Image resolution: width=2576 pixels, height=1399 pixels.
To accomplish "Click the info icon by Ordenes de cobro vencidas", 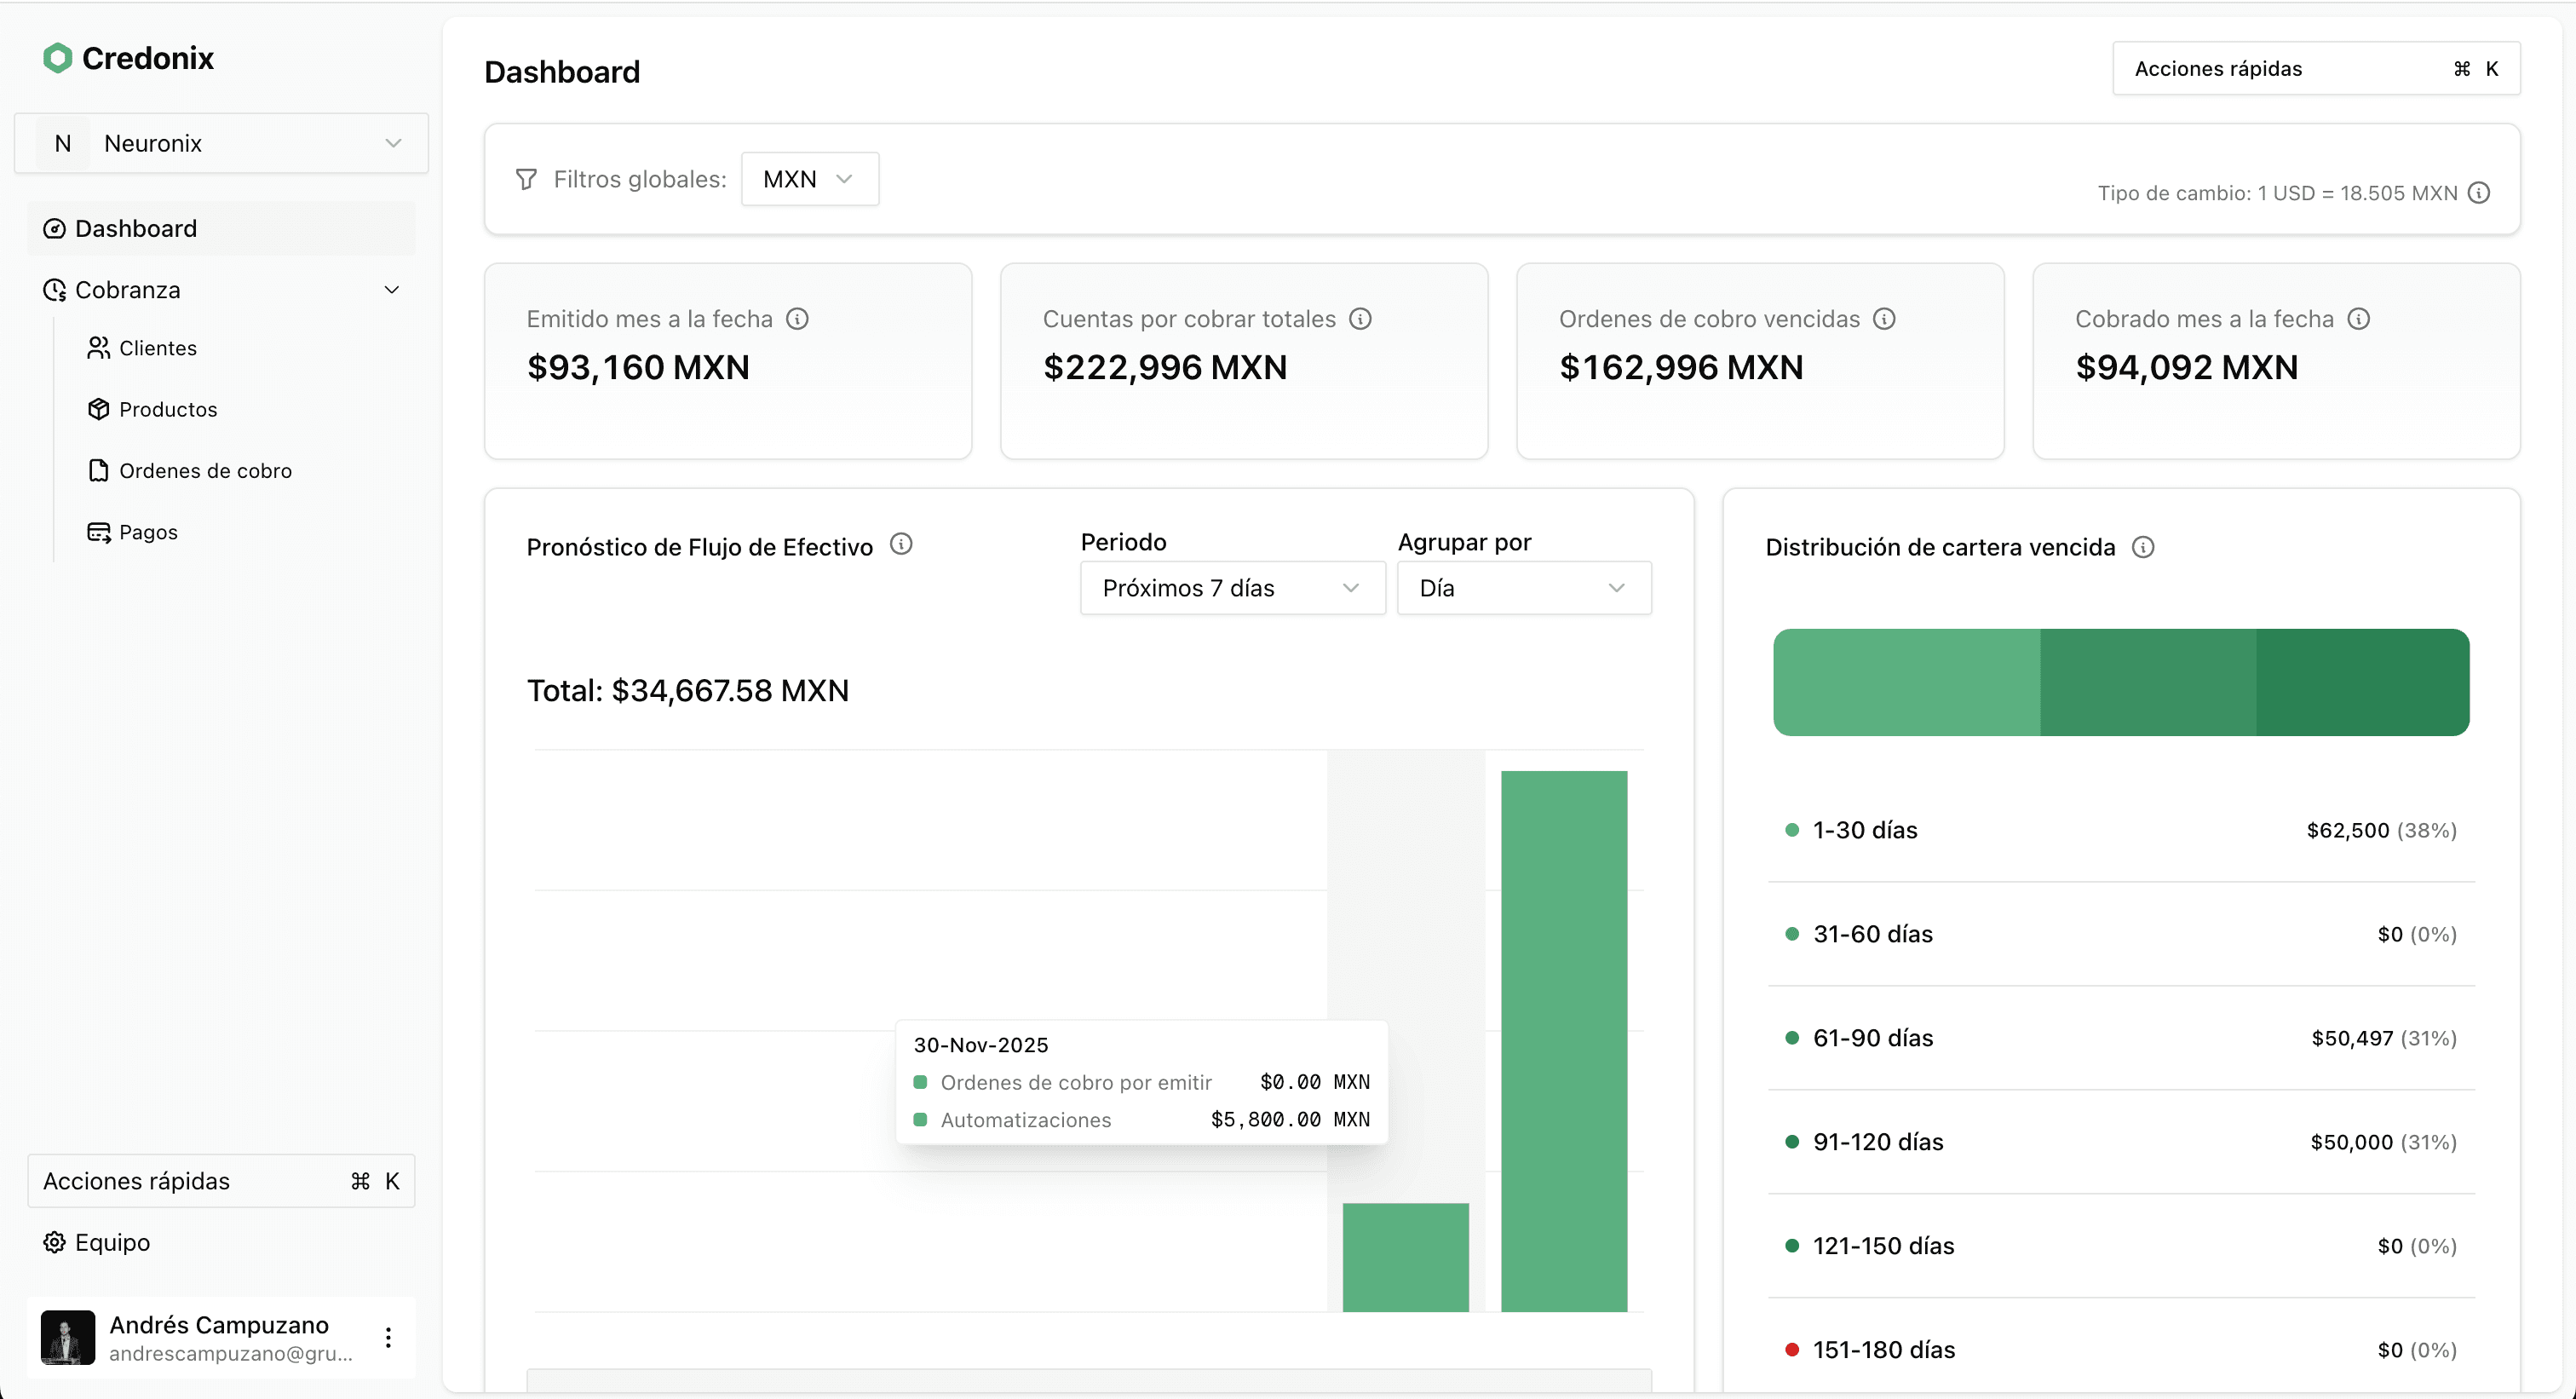I will (1884, 319).
